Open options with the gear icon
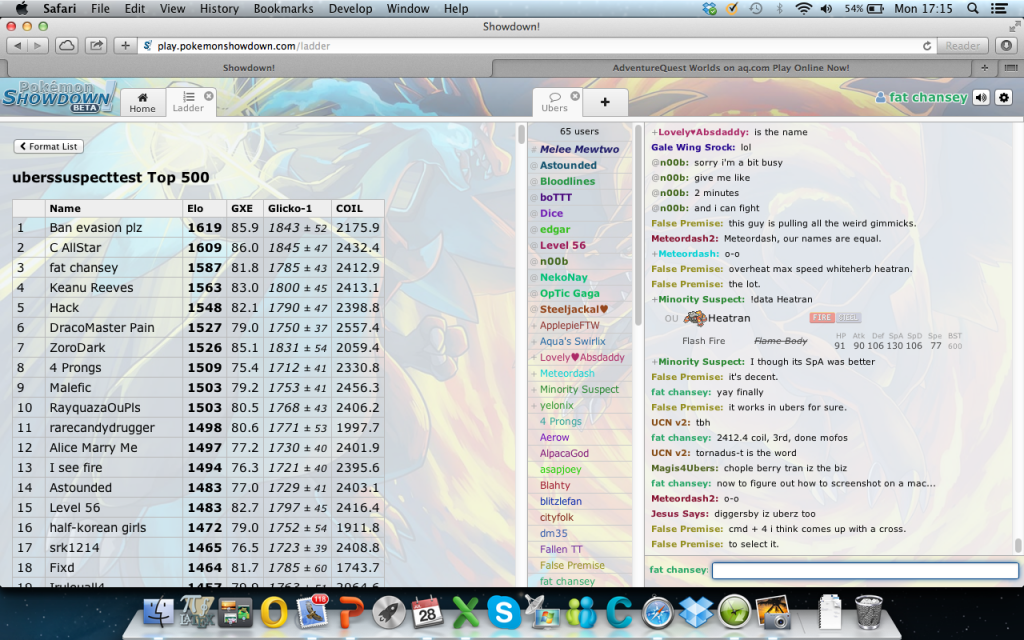 pos(1004,97)
